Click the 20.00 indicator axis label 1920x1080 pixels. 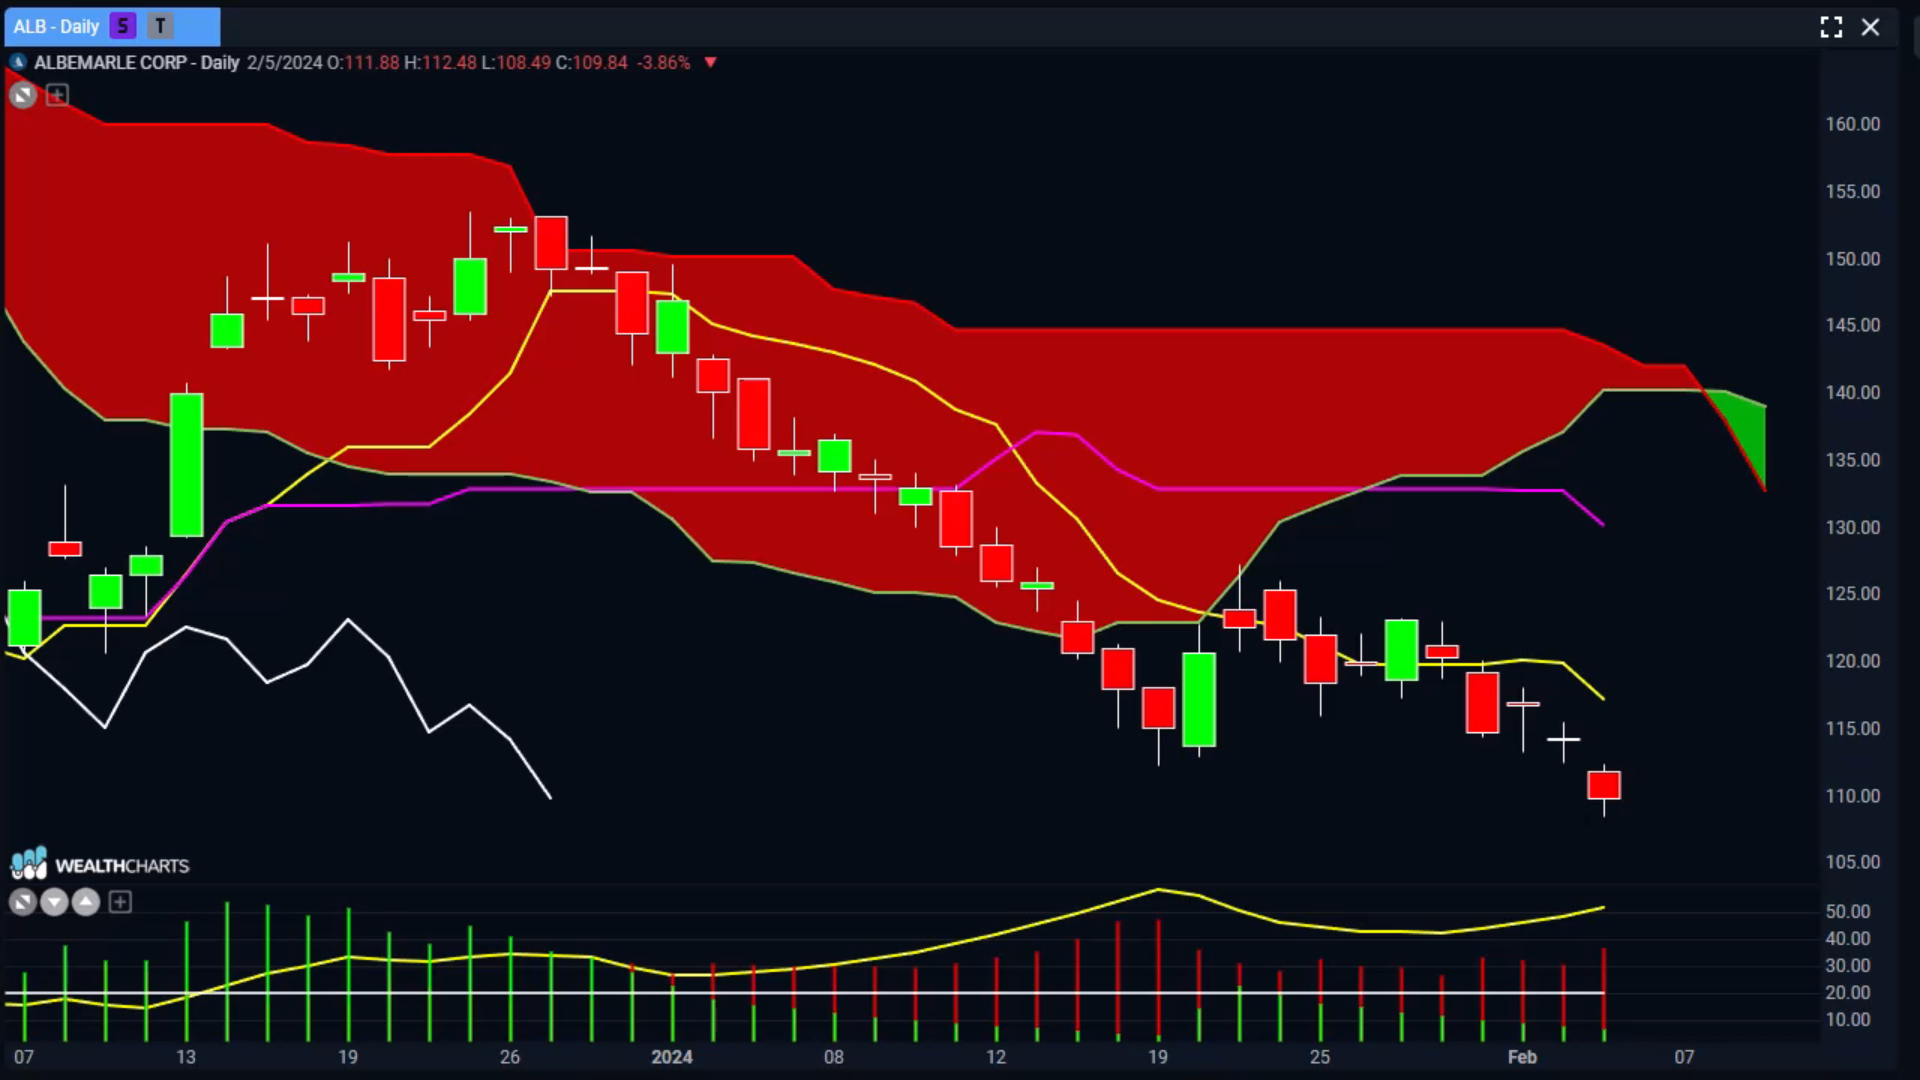click(1848, 992)
